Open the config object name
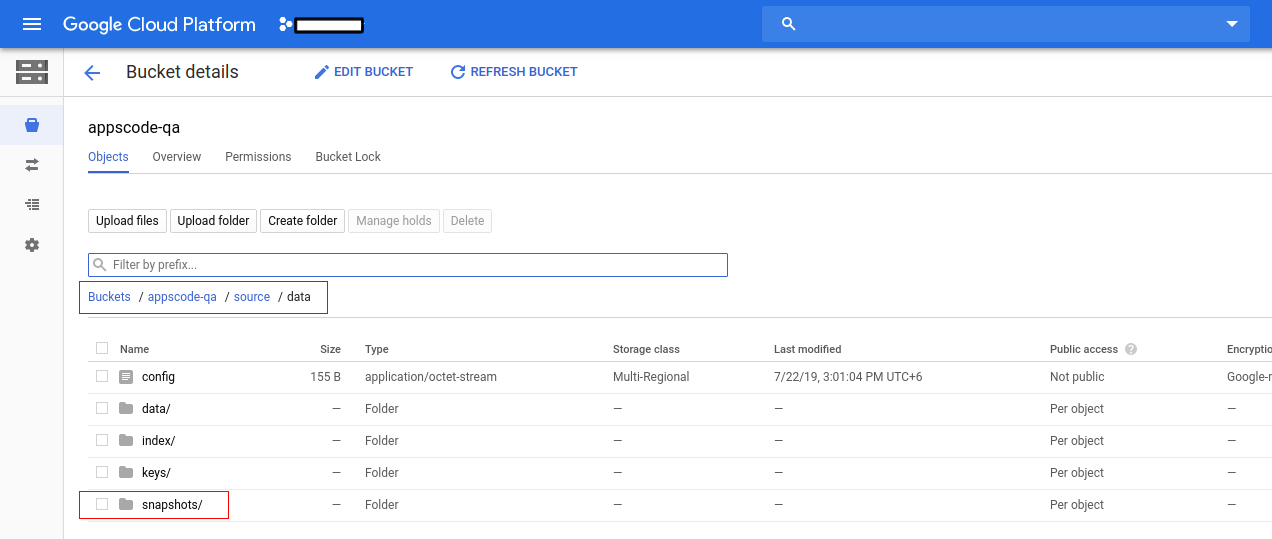The image size is (1272, 539). [158, 377]
